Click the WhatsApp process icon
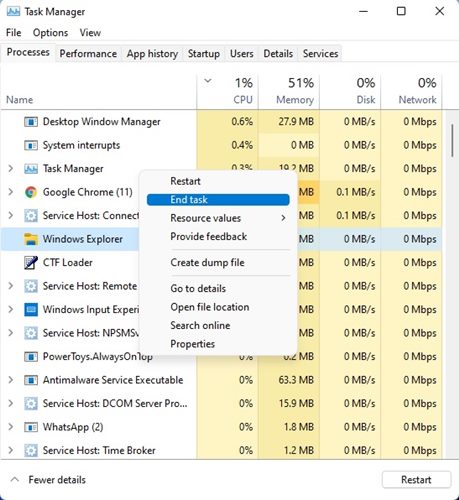The width and height of the screenshot is (459, 500). click(31, 427)
